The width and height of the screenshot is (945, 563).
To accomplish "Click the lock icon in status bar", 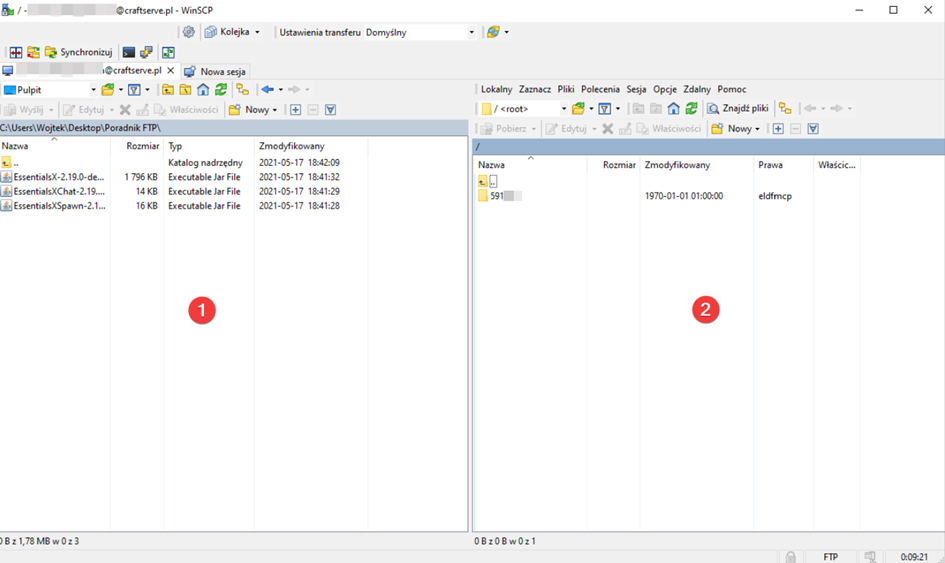I will coord(790,556).
